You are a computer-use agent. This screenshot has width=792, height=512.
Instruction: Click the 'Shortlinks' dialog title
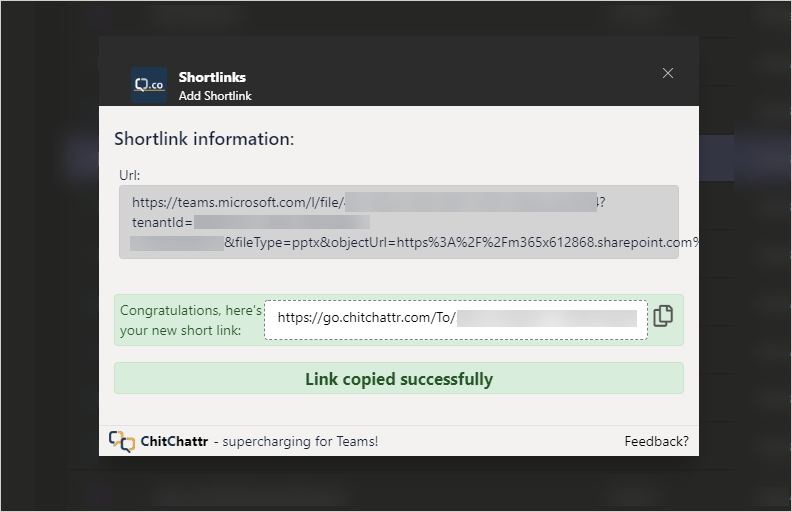pyautogui.click(x=212, y=77)
